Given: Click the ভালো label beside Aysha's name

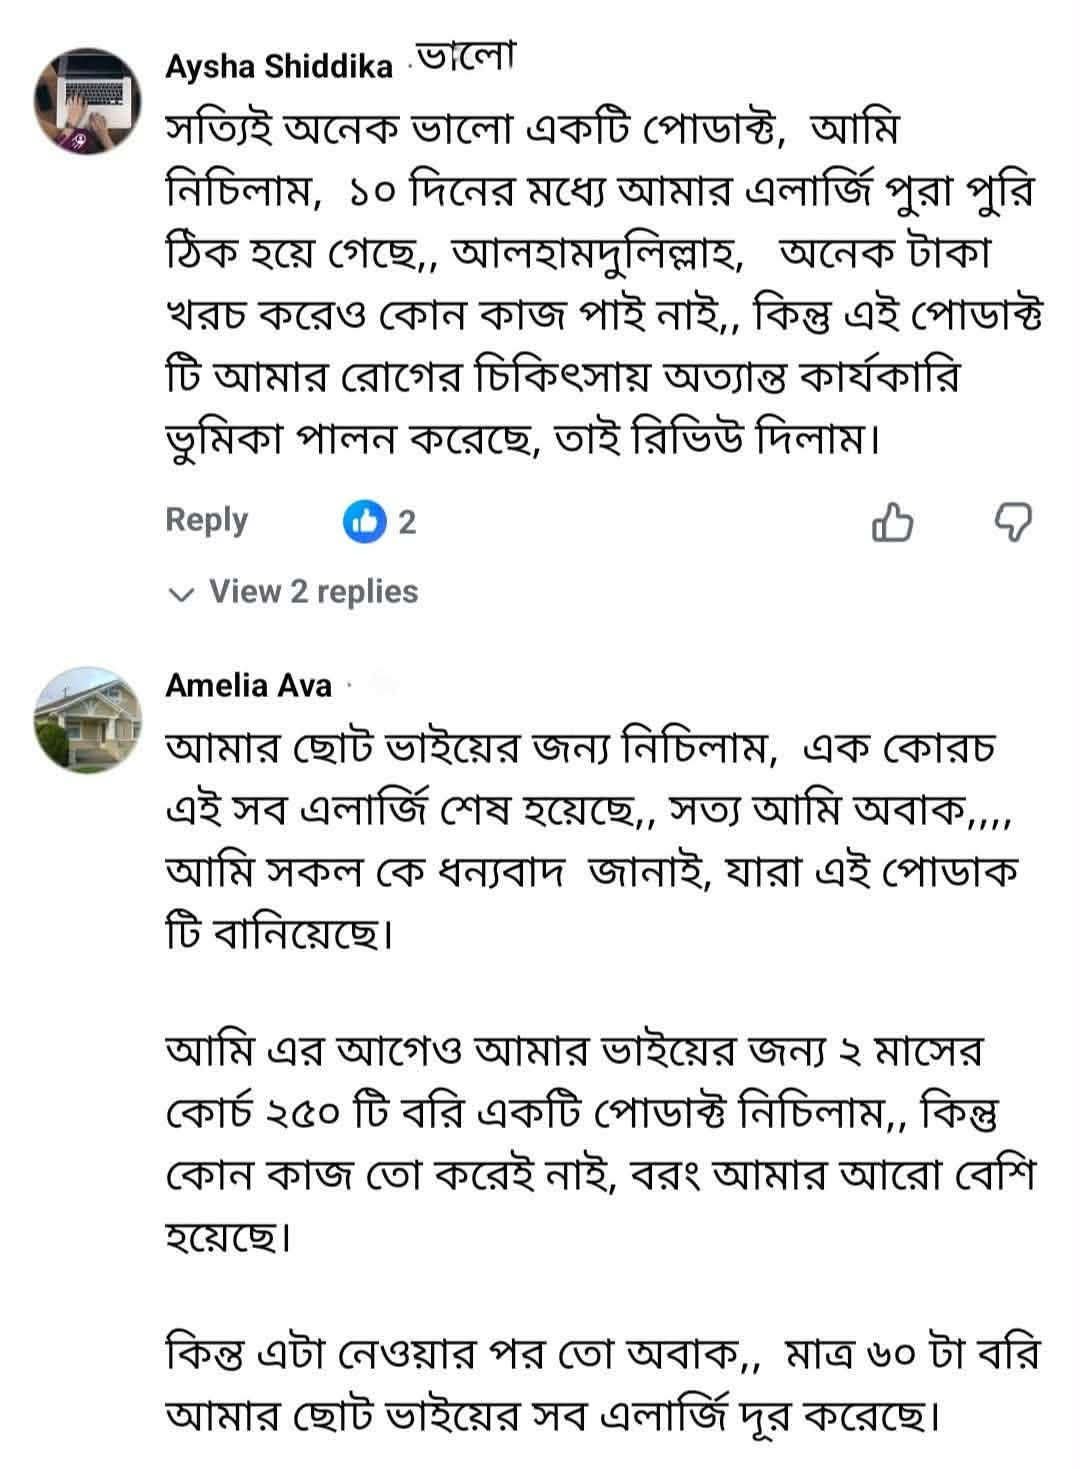Looking at the screenshot, I should [x=464, y=58].
